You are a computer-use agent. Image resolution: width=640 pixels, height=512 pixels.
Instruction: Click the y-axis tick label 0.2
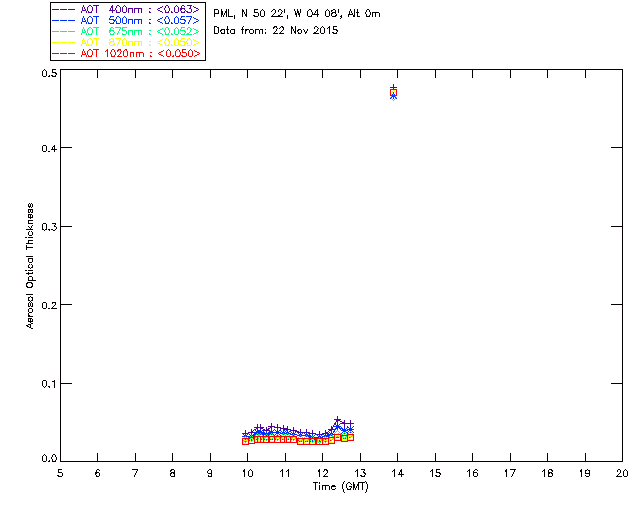(x=49, y=305)
